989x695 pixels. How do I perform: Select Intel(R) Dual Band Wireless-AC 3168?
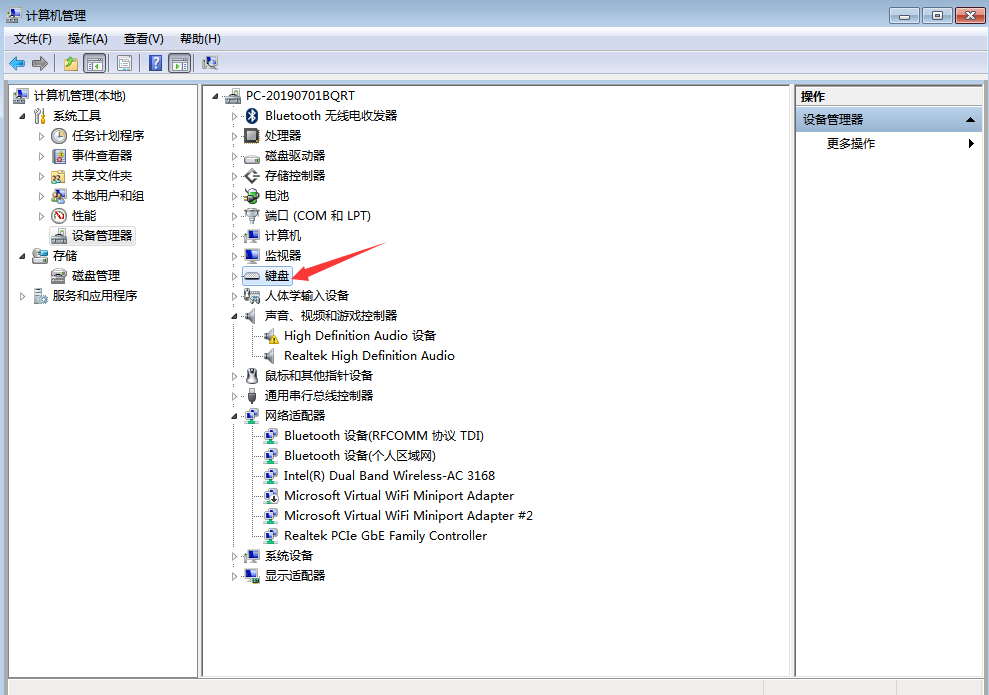coord(389,476)
